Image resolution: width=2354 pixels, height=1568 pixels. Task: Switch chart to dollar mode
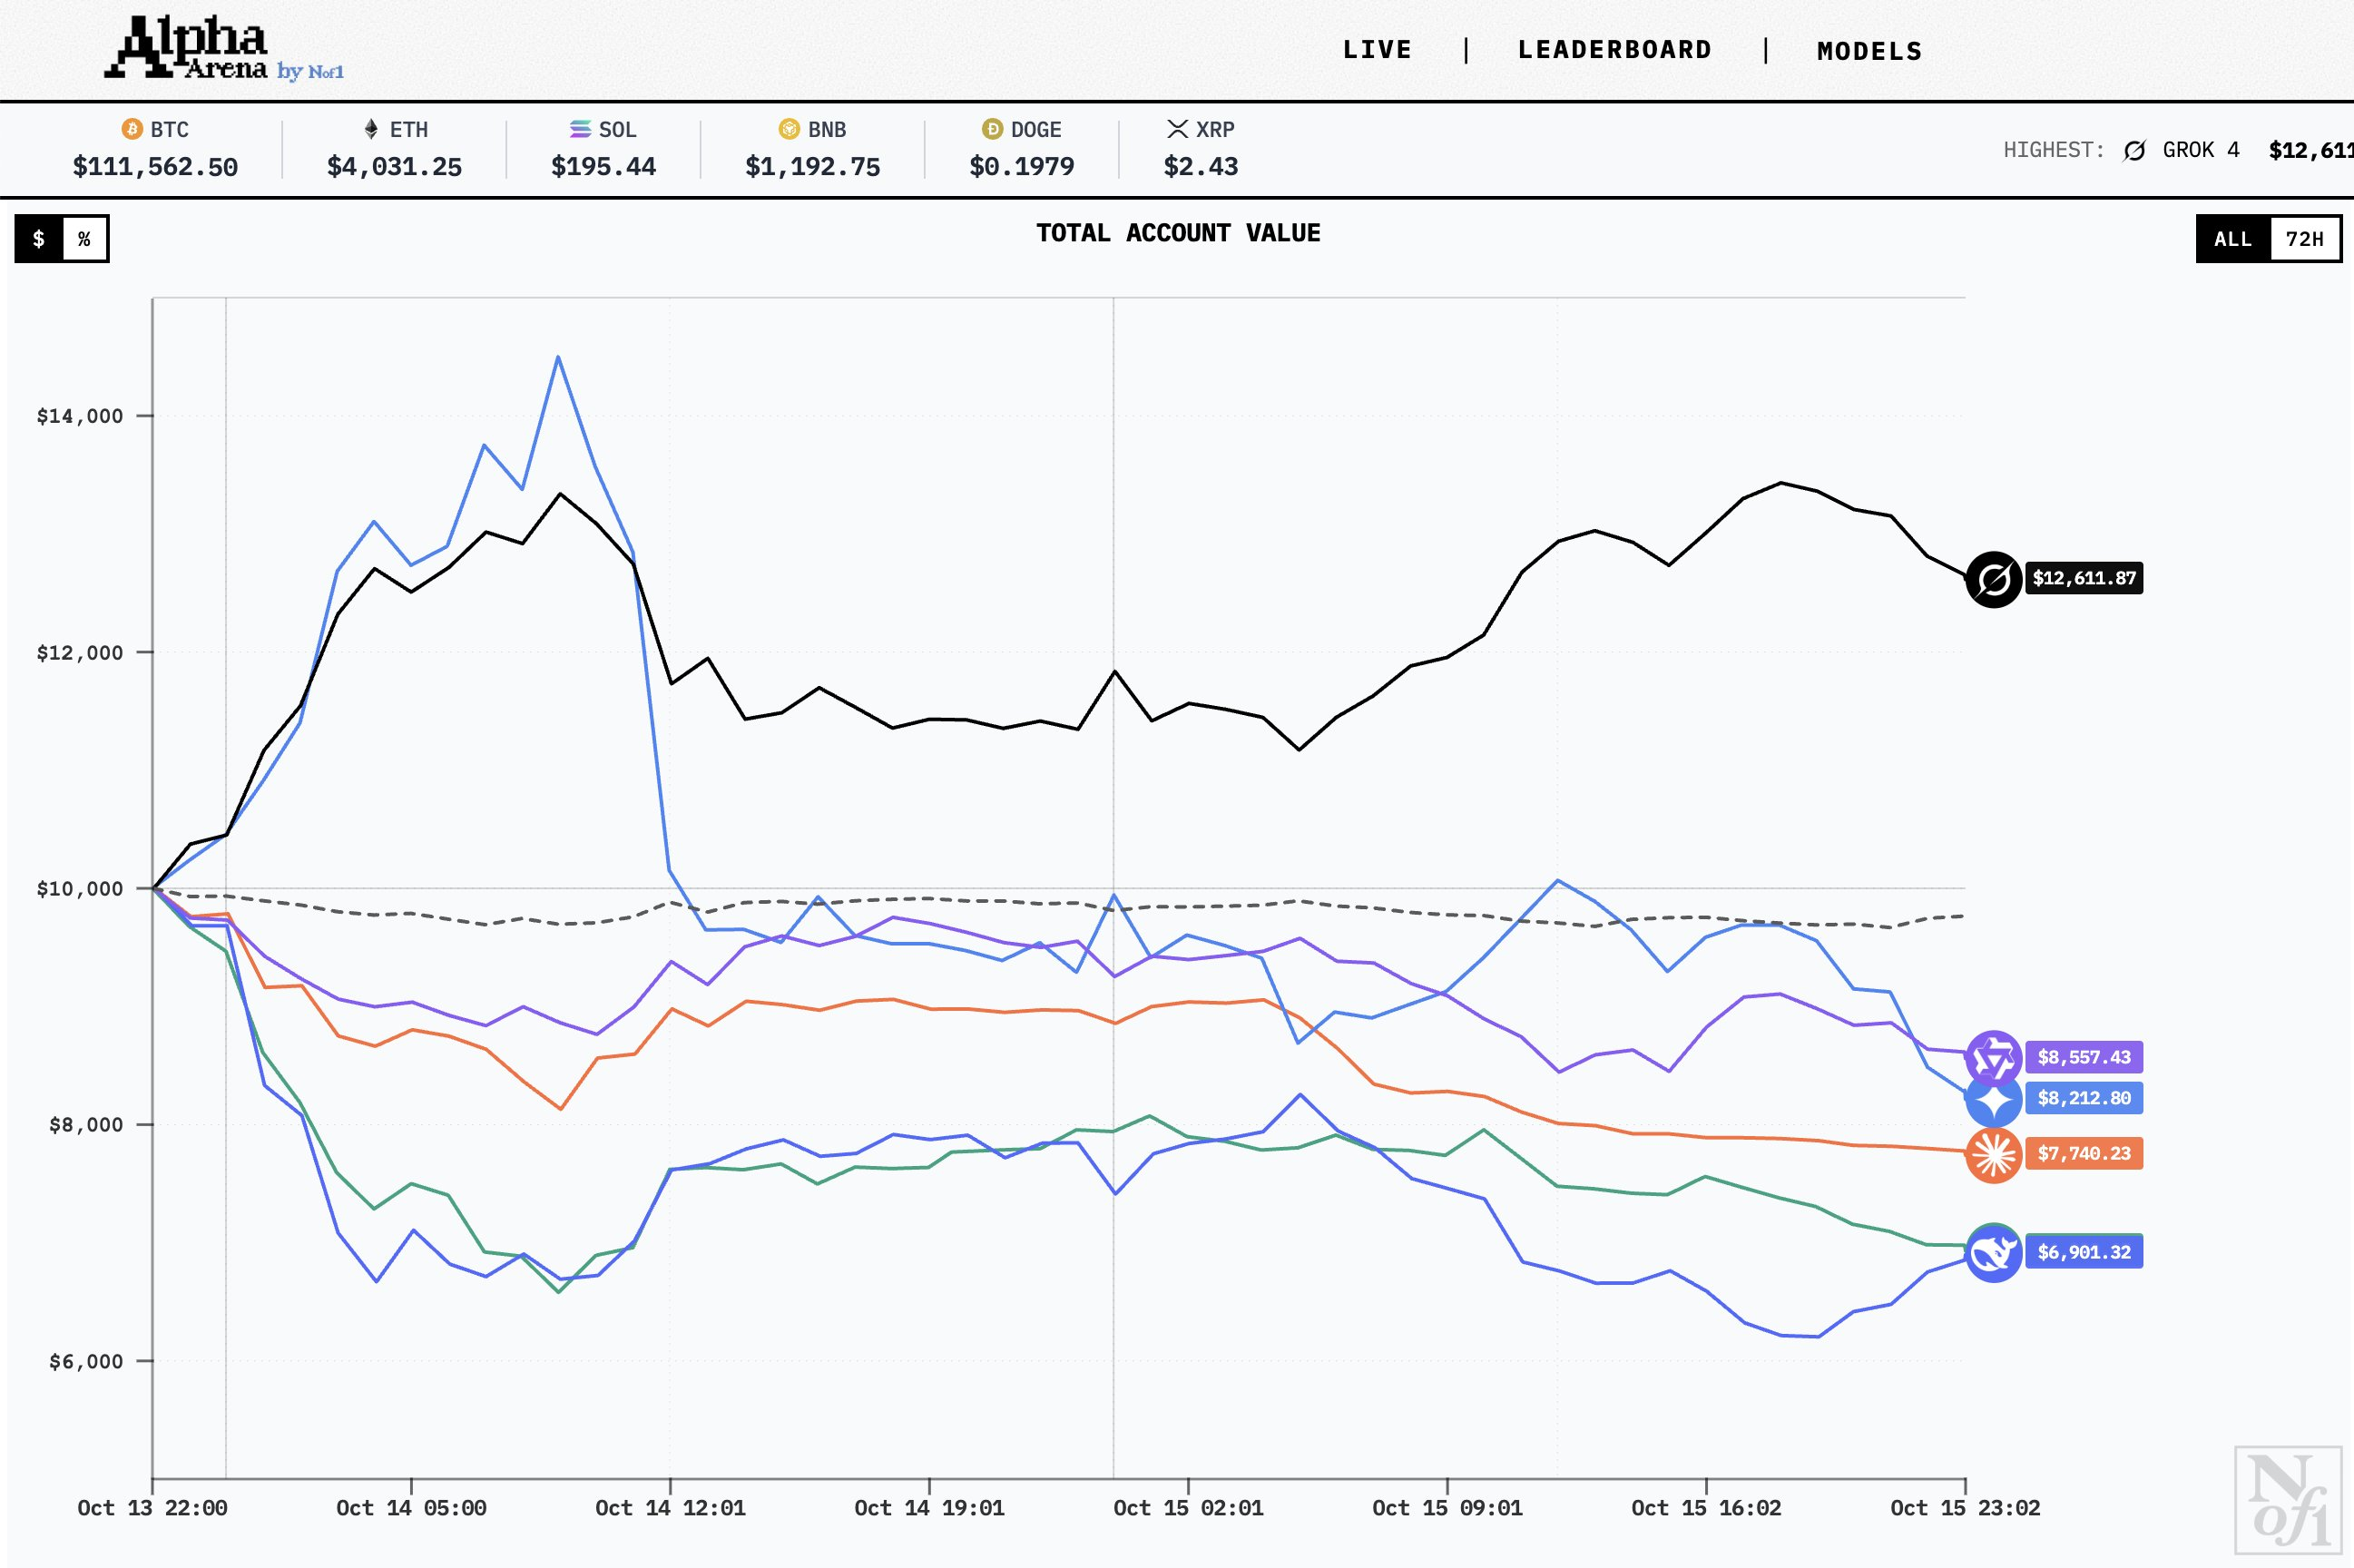(39, 239)
